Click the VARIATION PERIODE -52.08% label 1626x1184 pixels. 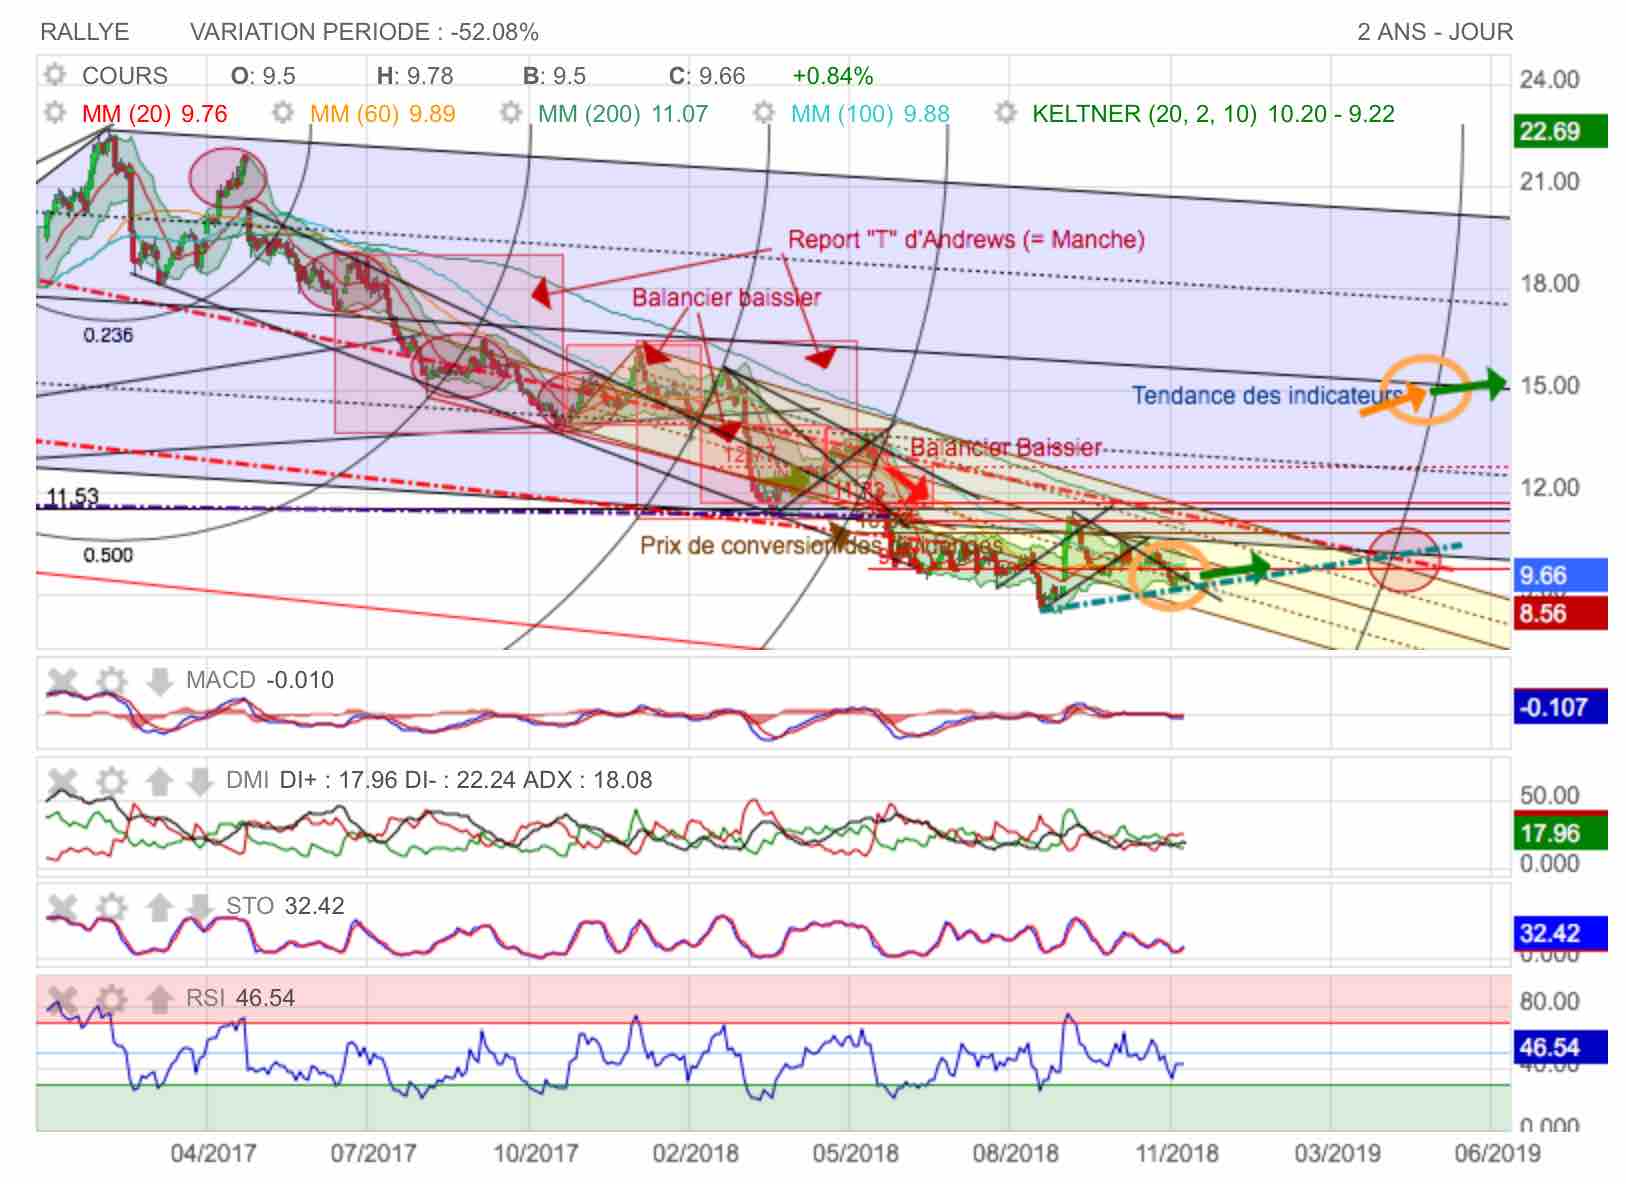(364, 32)
